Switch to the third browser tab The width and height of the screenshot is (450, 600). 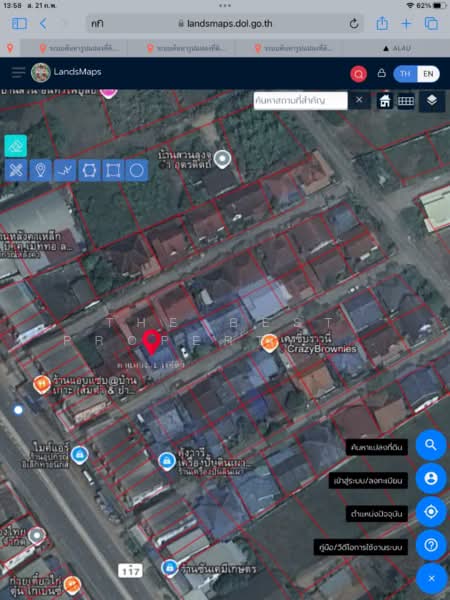(182, 48)
